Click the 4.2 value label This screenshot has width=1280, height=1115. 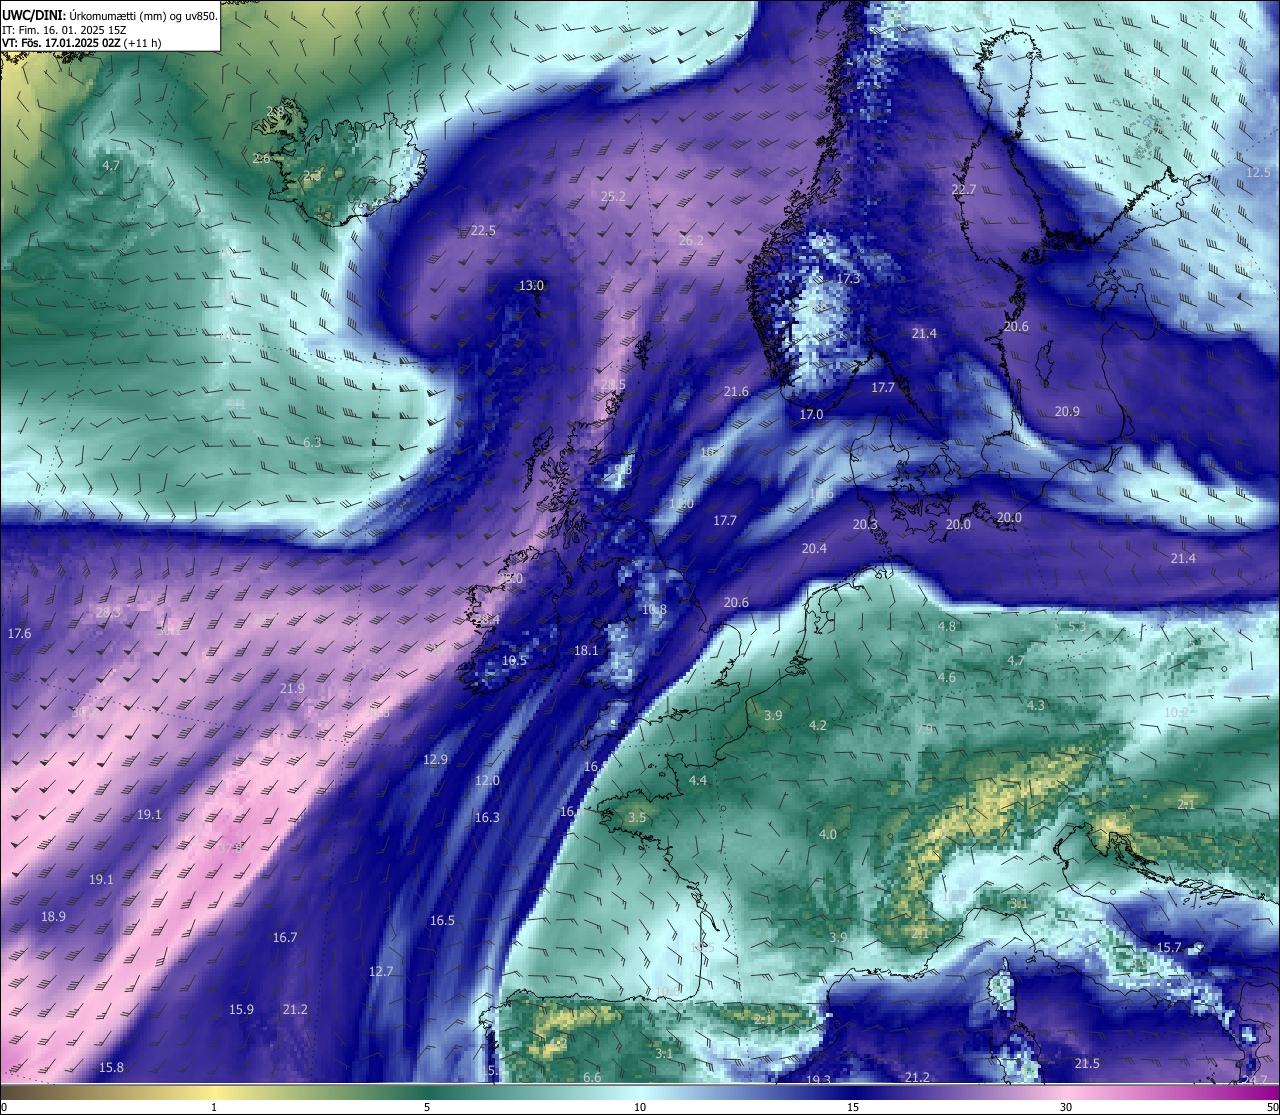click(x=818, y=726)
